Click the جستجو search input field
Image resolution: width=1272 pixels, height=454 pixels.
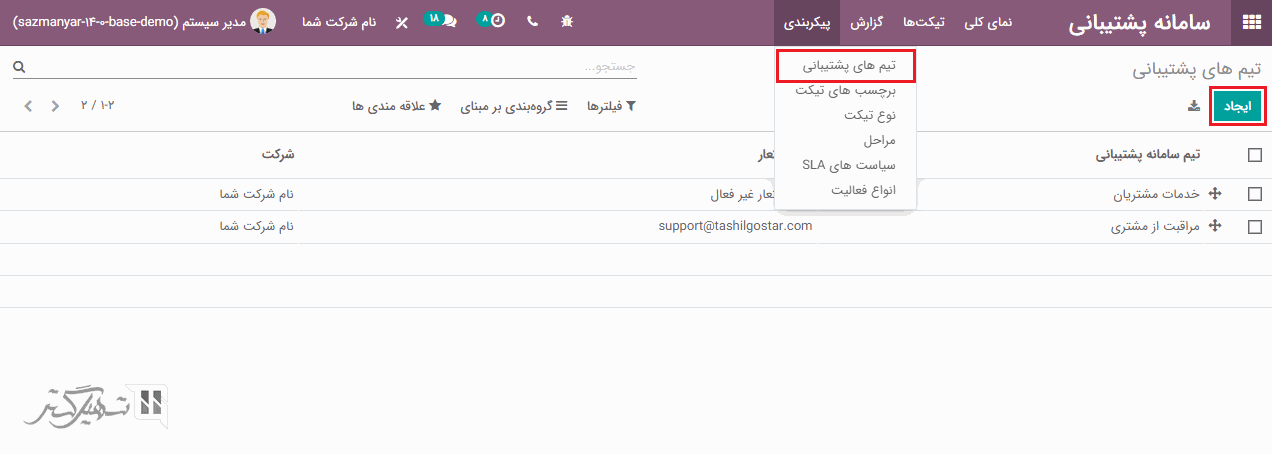coord(330,67)
